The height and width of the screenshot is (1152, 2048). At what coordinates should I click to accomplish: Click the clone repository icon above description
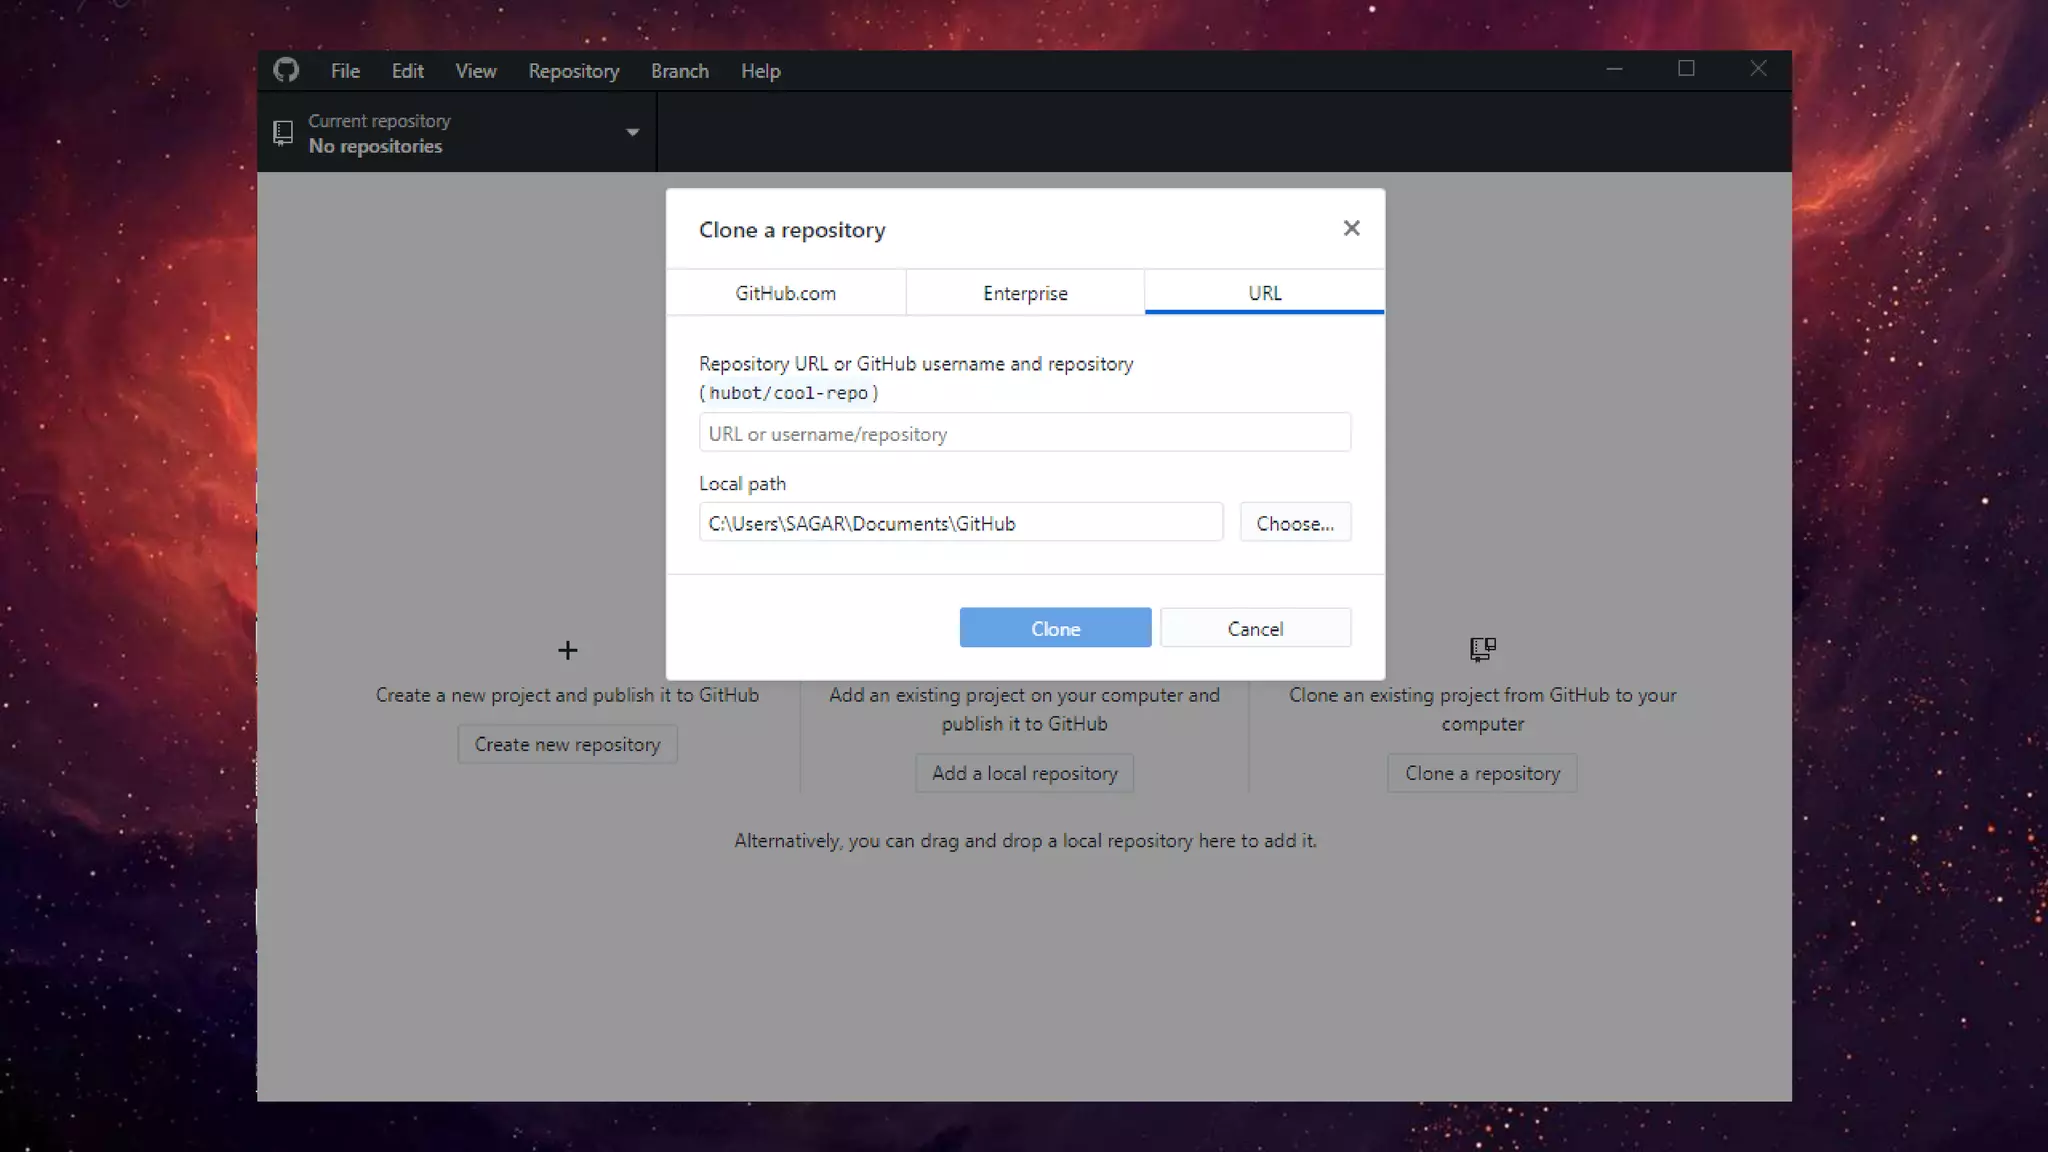1482,650
